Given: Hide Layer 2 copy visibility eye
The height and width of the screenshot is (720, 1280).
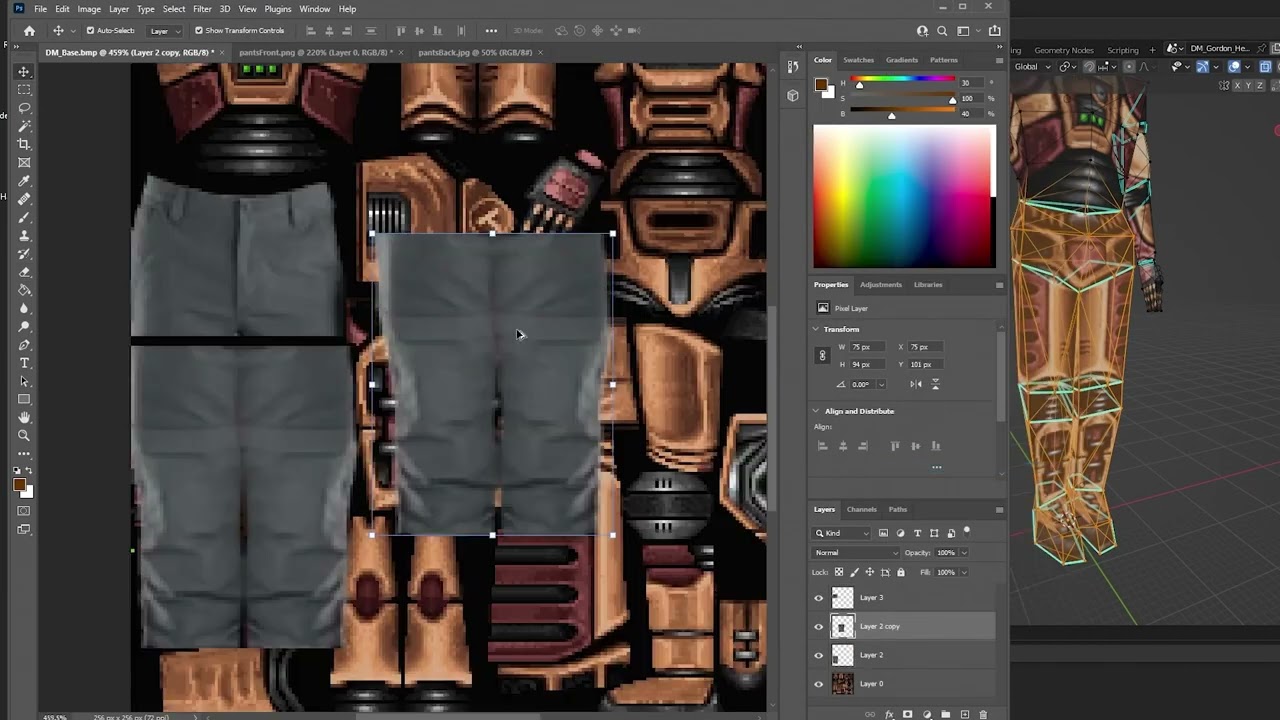Looking at the screenshot, I should click(819, 627).
